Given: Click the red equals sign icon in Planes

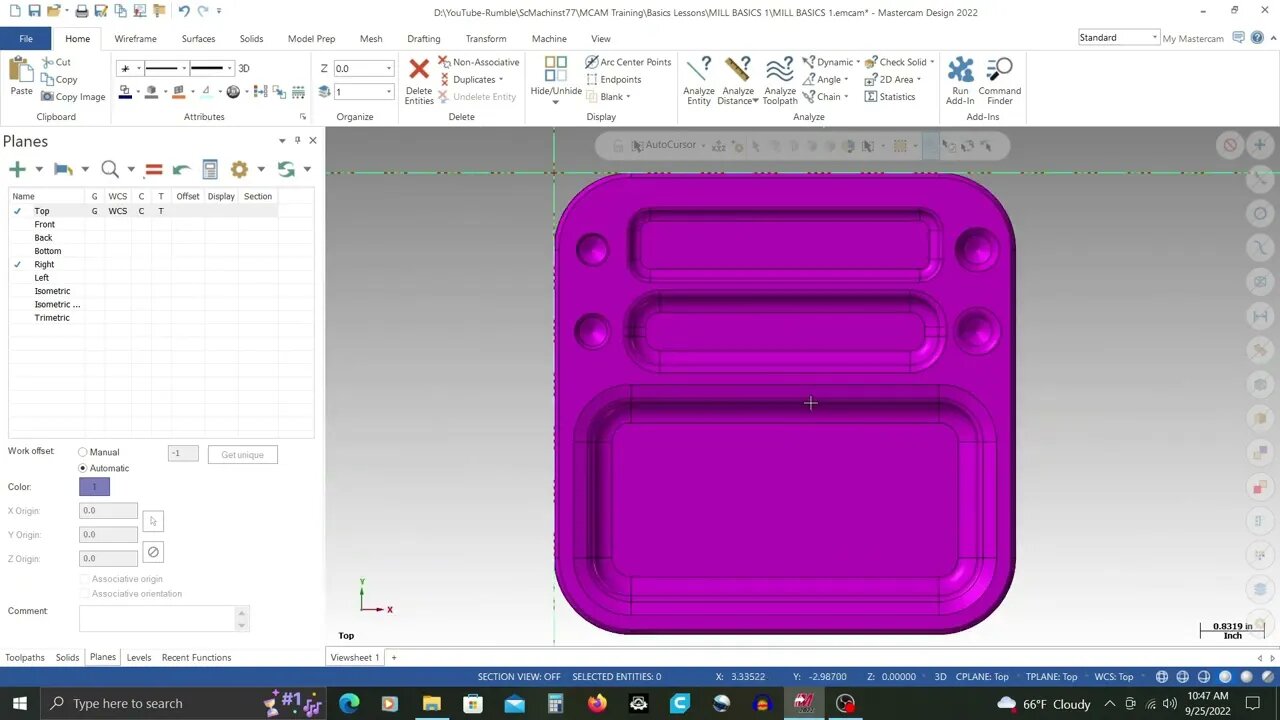Looking at the screenshot, I should pyautogui.click(x=153, y=170).
